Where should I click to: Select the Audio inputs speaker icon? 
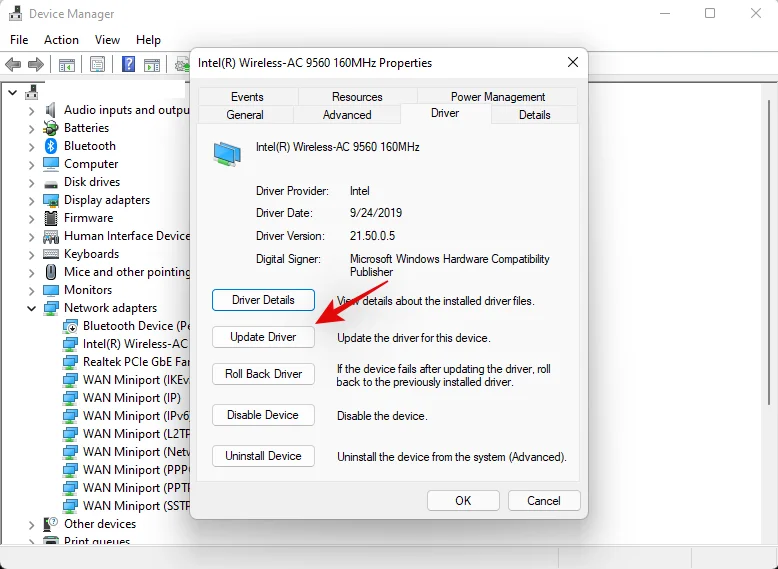click(50, 110)
